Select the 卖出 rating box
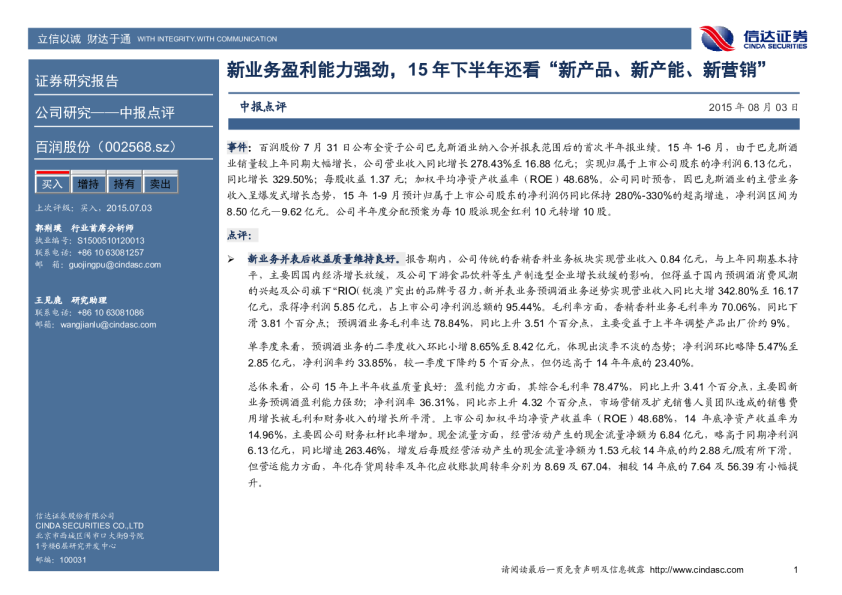842x595 pixels. tap(159, 185)
